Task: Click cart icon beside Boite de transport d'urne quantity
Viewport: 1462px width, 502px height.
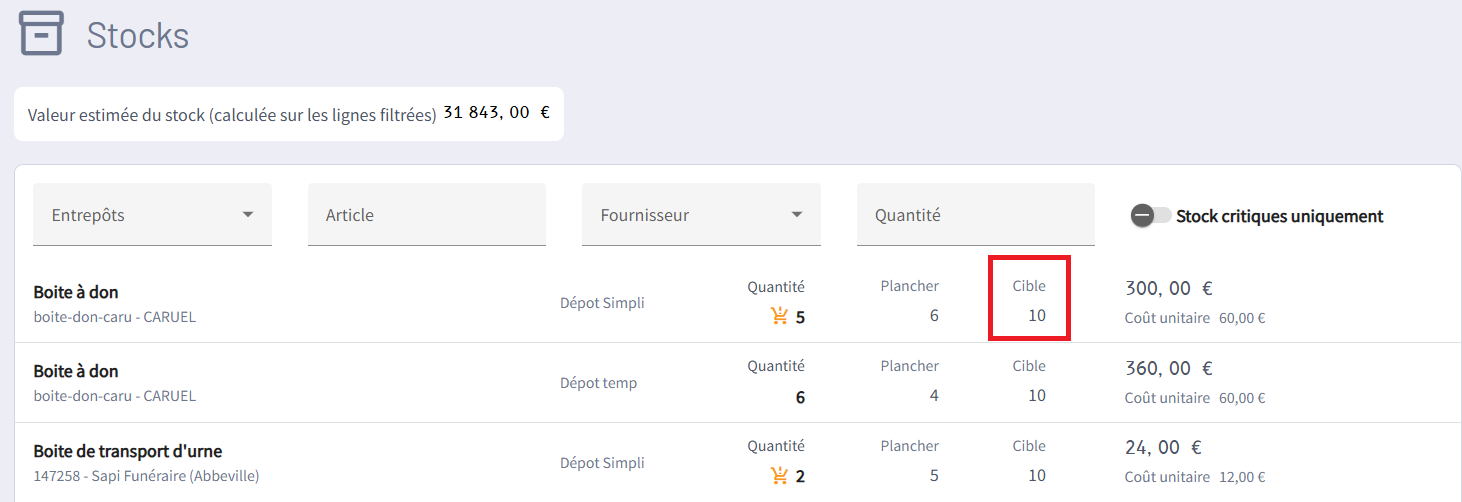Action: coord(780,476)
